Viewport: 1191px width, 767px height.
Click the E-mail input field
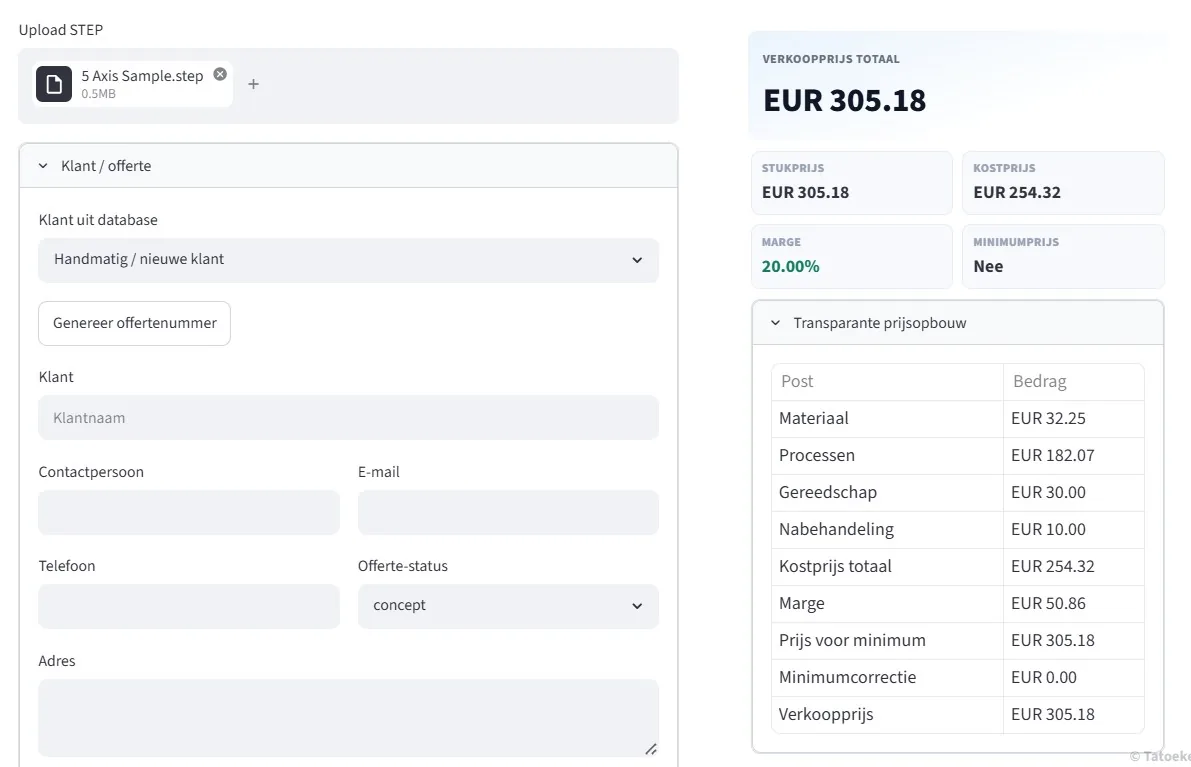coord(508,513)
